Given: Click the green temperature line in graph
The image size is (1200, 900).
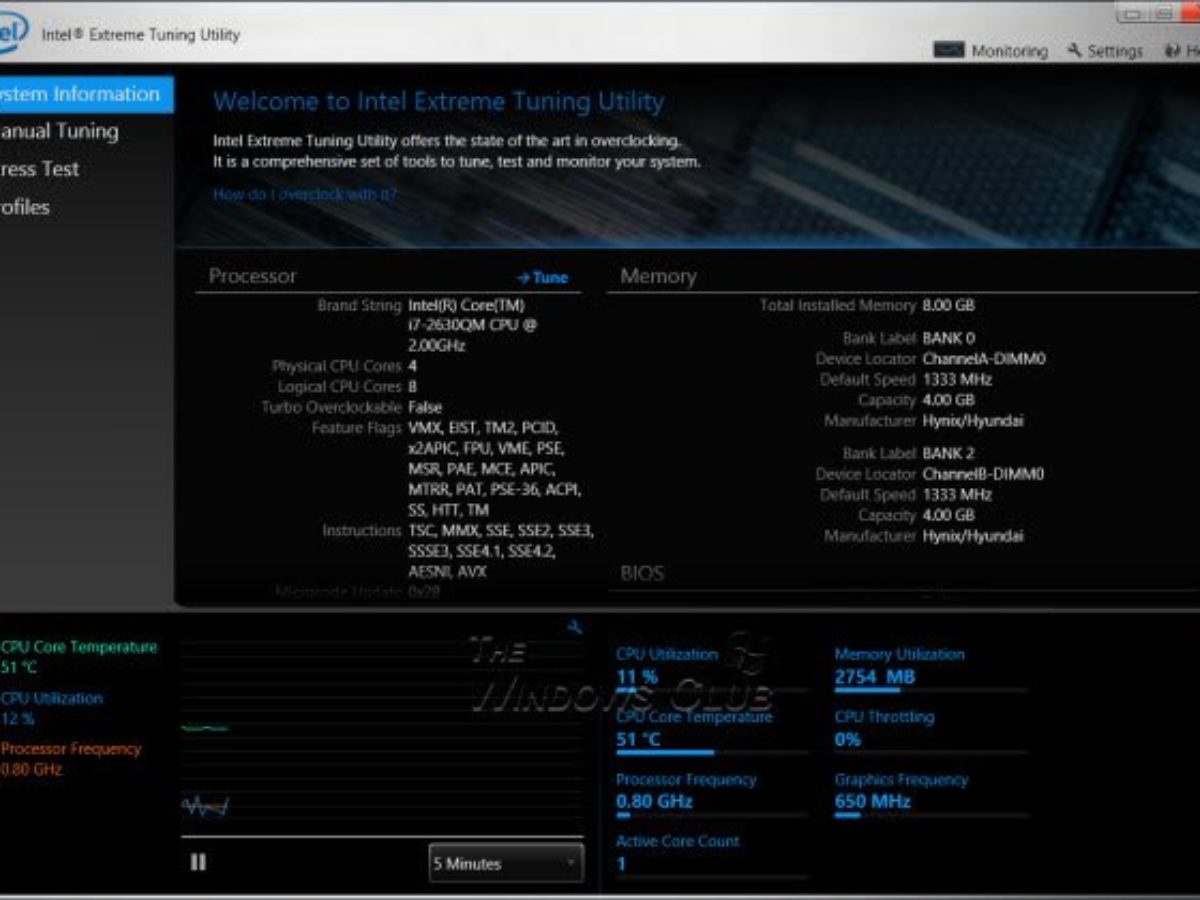Looking at the screenshot, I should click(205, 729).
